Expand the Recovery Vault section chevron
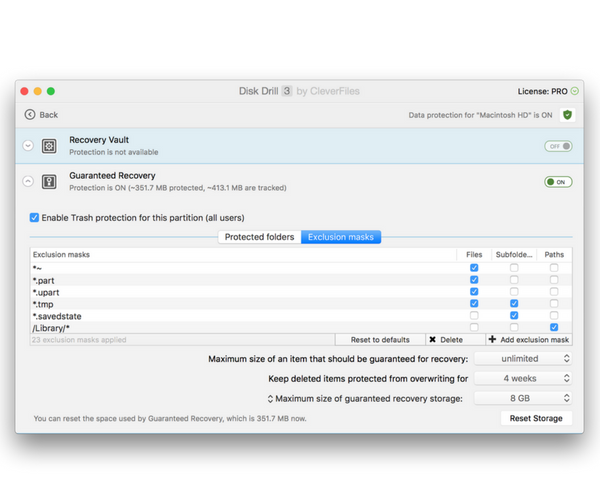The height and width of the screenshot is (500, 600). coord(28,146)
